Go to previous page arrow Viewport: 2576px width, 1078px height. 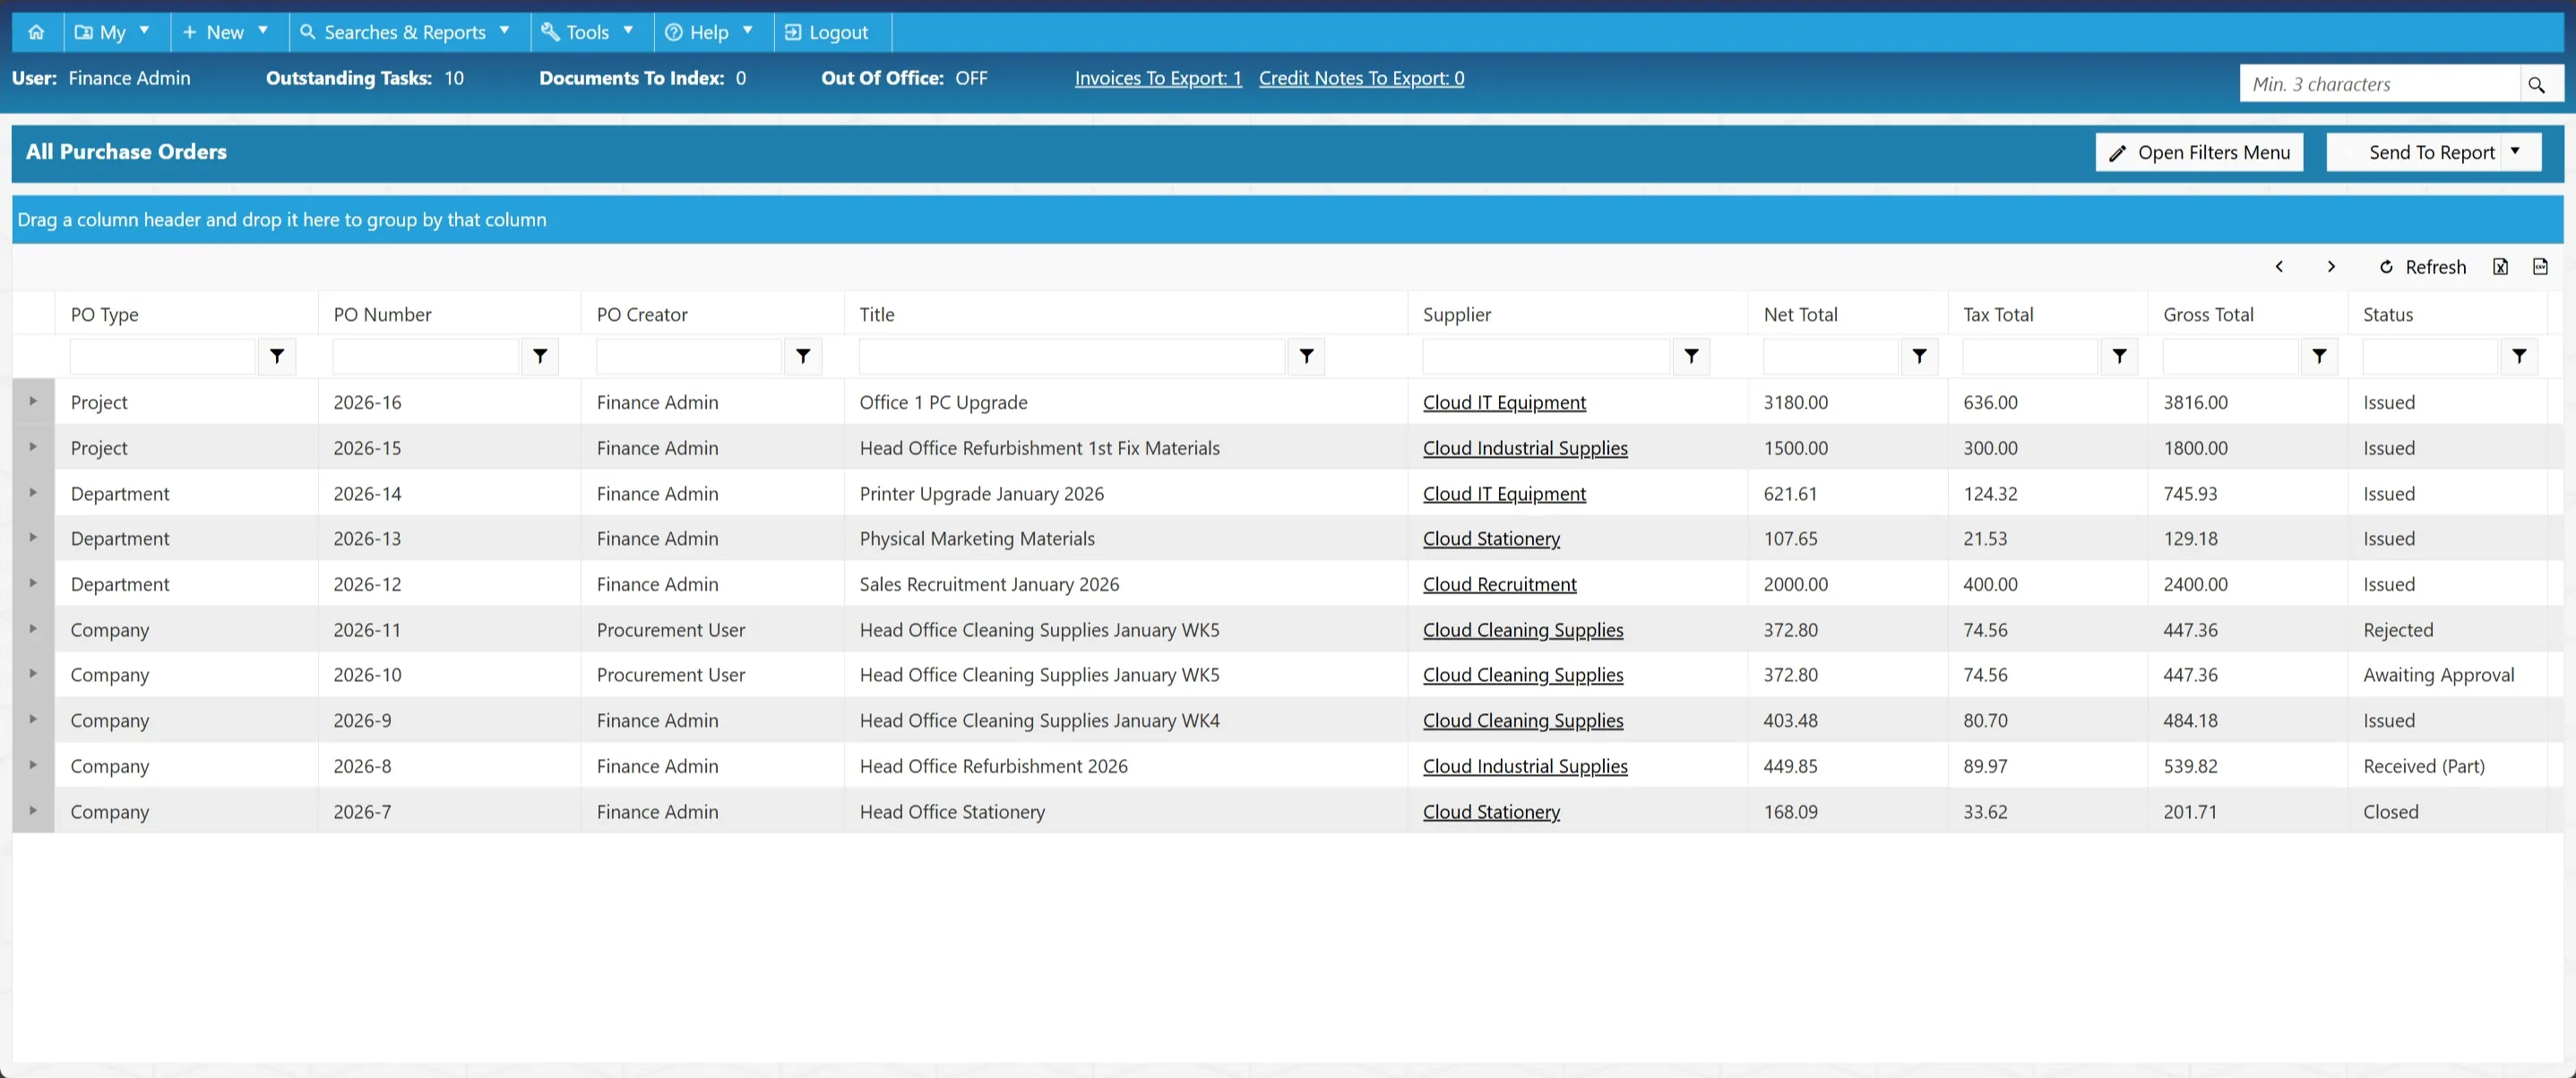coord(2279,266)
